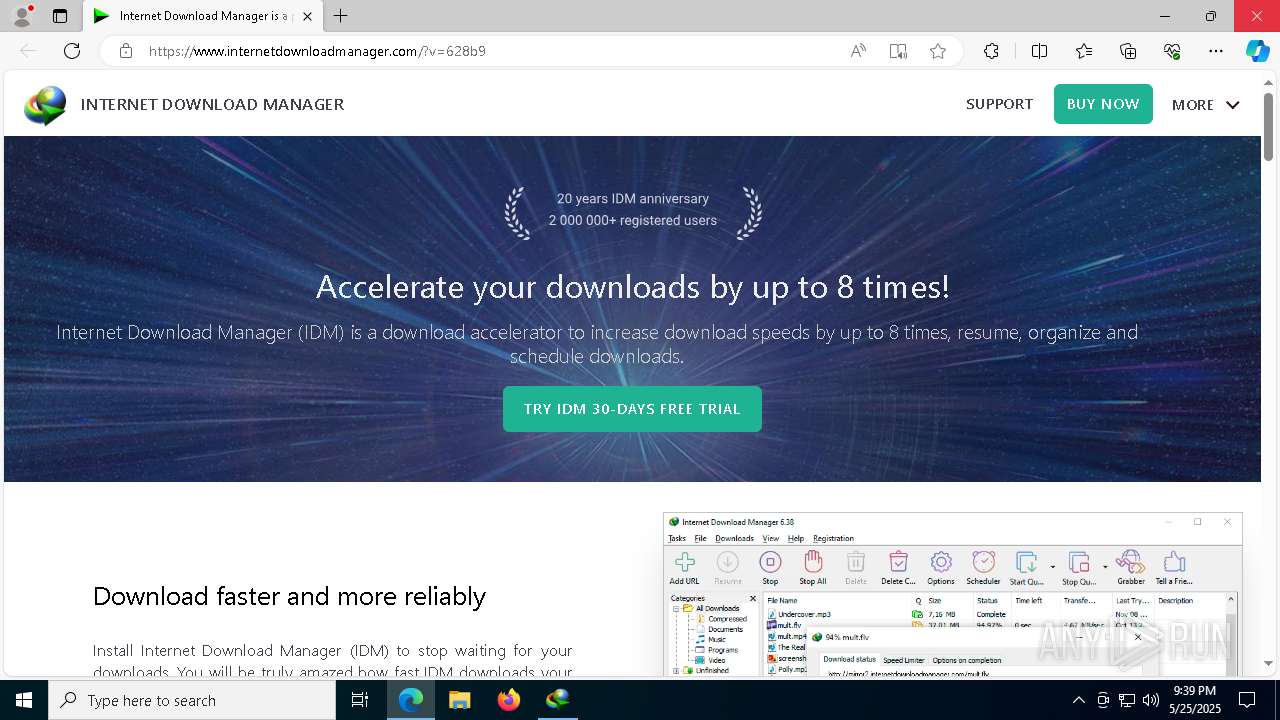This screenshot has height=720, width=1280.
Task: Click the IDM logo icon in the header
Action: [45, 105]
